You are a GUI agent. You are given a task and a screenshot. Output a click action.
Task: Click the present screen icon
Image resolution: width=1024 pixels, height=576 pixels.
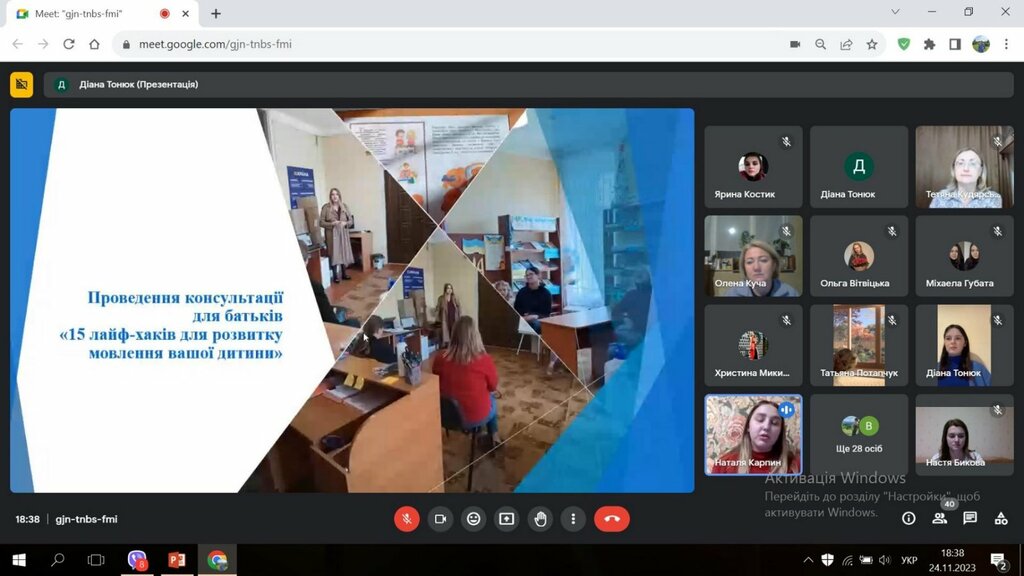click(x=507, y=519)
